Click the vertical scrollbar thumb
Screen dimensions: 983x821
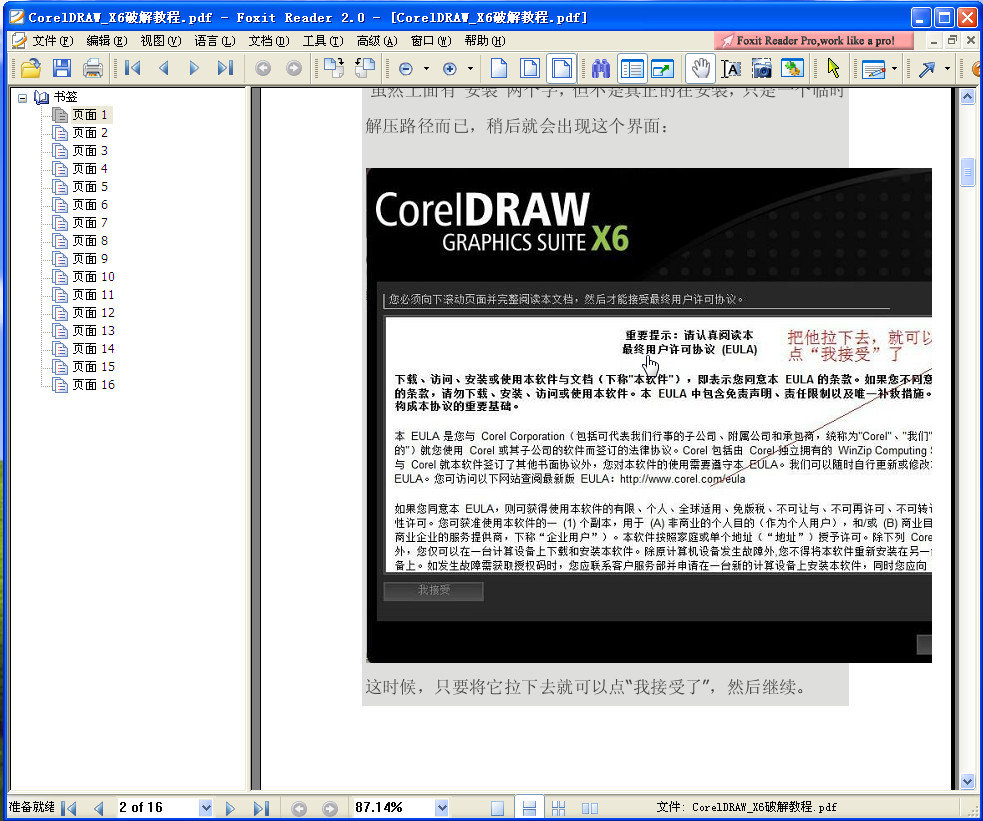coord(967,172)
